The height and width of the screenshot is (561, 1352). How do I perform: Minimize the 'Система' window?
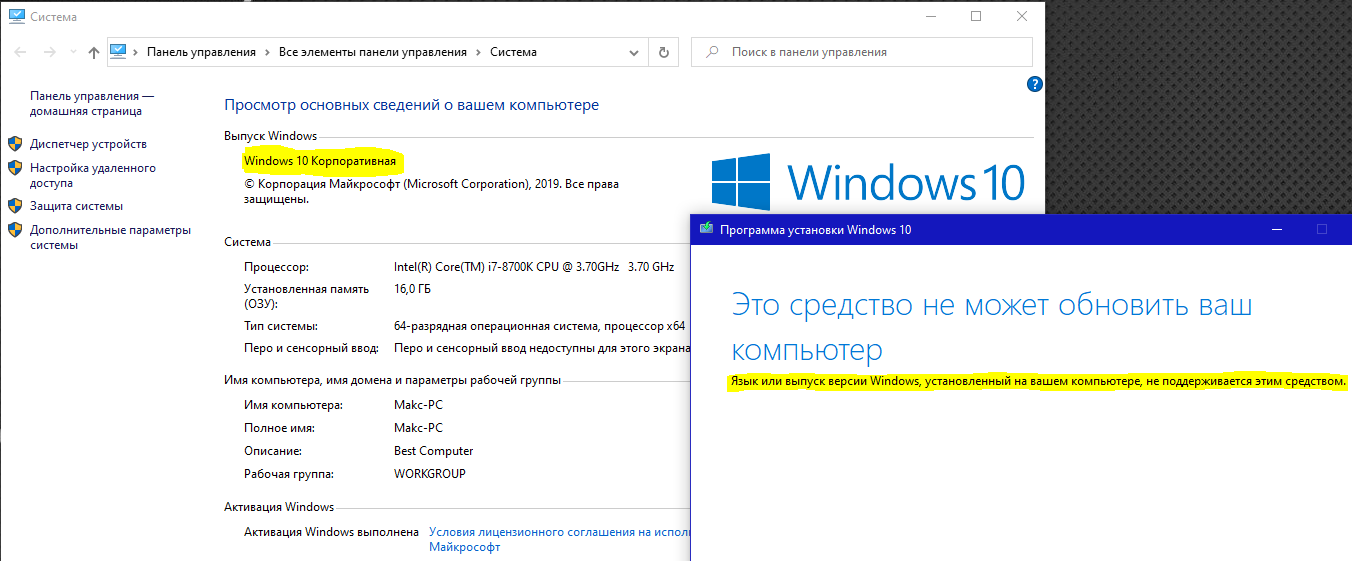(930, 16)
